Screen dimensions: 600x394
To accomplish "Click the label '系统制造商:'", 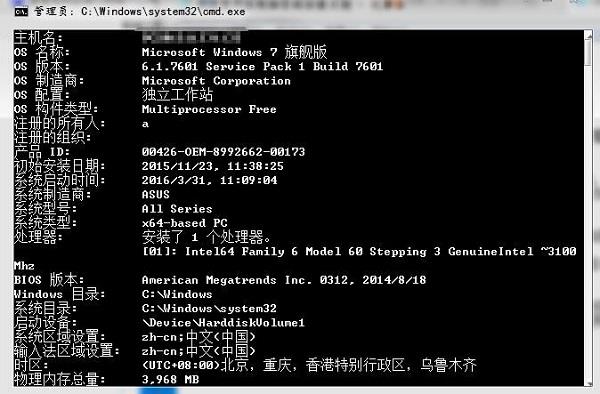I will pos(52,194).
